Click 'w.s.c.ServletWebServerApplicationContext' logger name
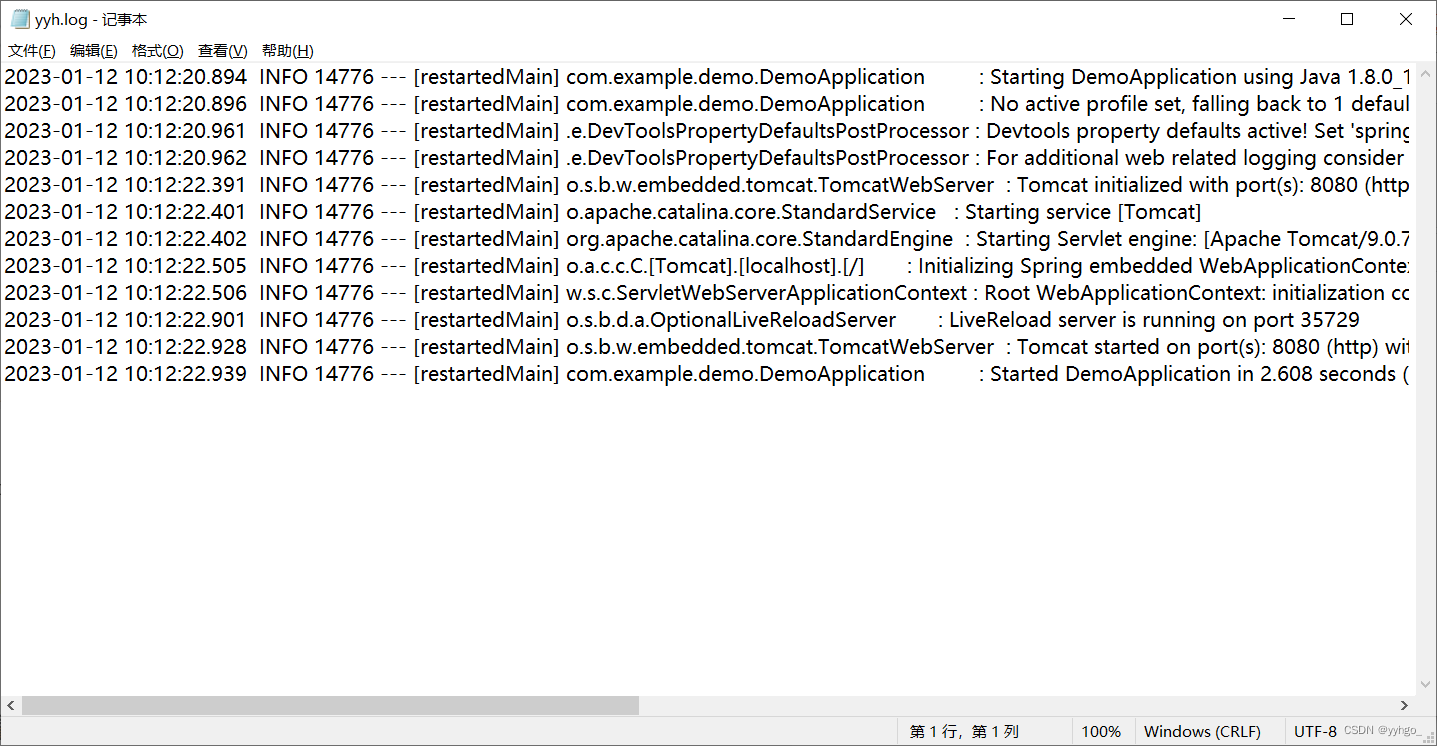Viewport: 1437px width, 746px height. [766, 293]
